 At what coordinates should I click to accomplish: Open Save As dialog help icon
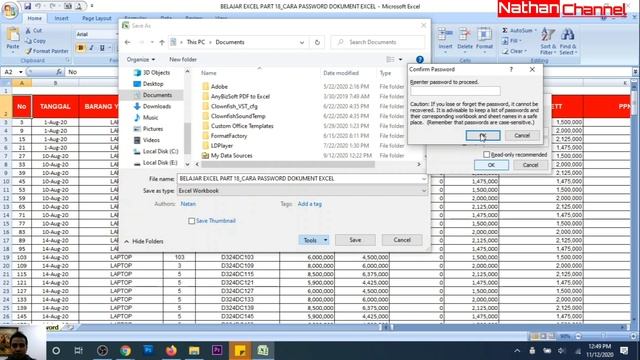click(420, 60)
